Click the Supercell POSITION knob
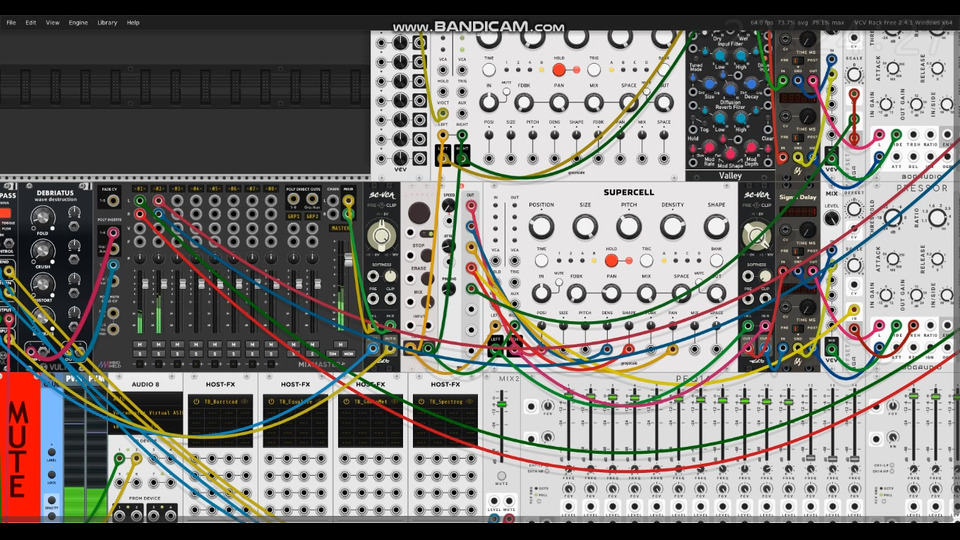960x540 pixels. [x=541, y=227]
